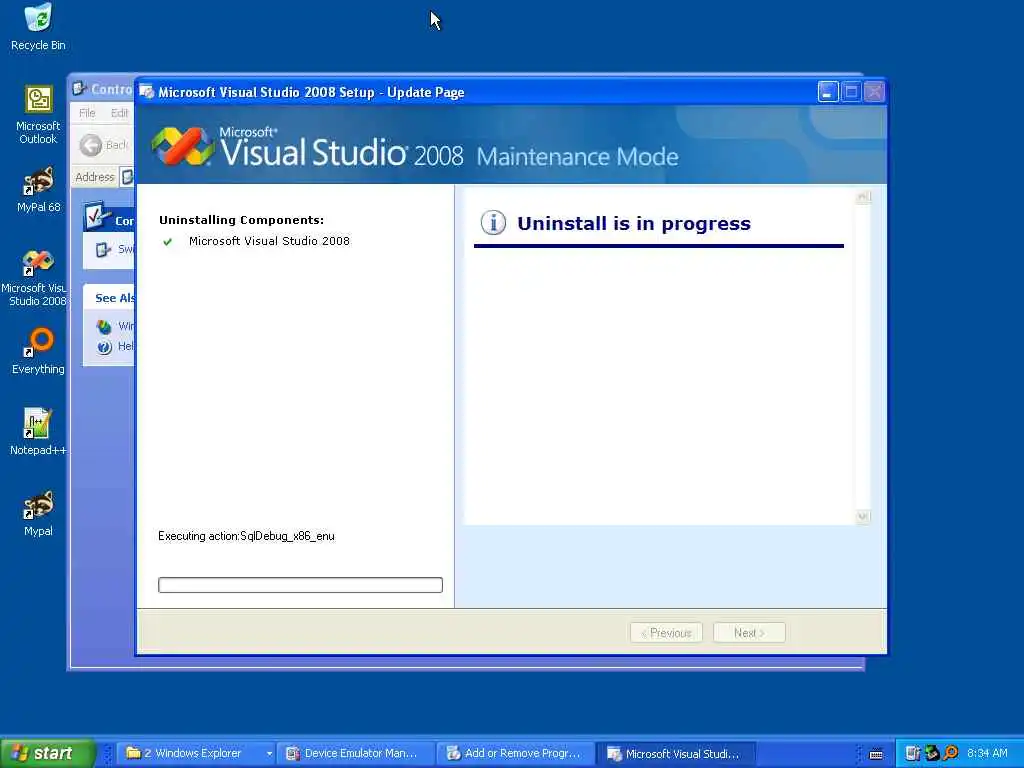The image size is (1024, 768).
Task: Click the Uninstall is in progress heading
Action: (x=634, y=223)
